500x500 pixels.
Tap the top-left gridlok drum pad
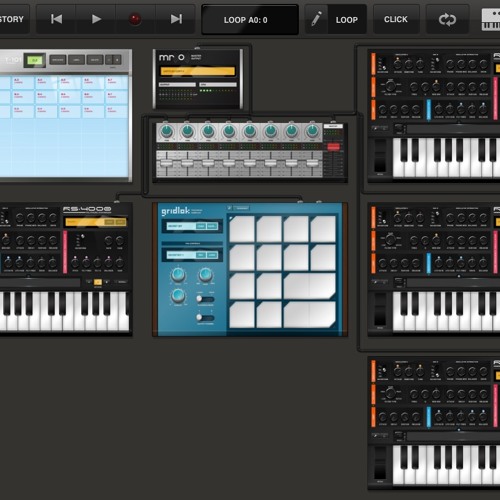tap(242, 229)
